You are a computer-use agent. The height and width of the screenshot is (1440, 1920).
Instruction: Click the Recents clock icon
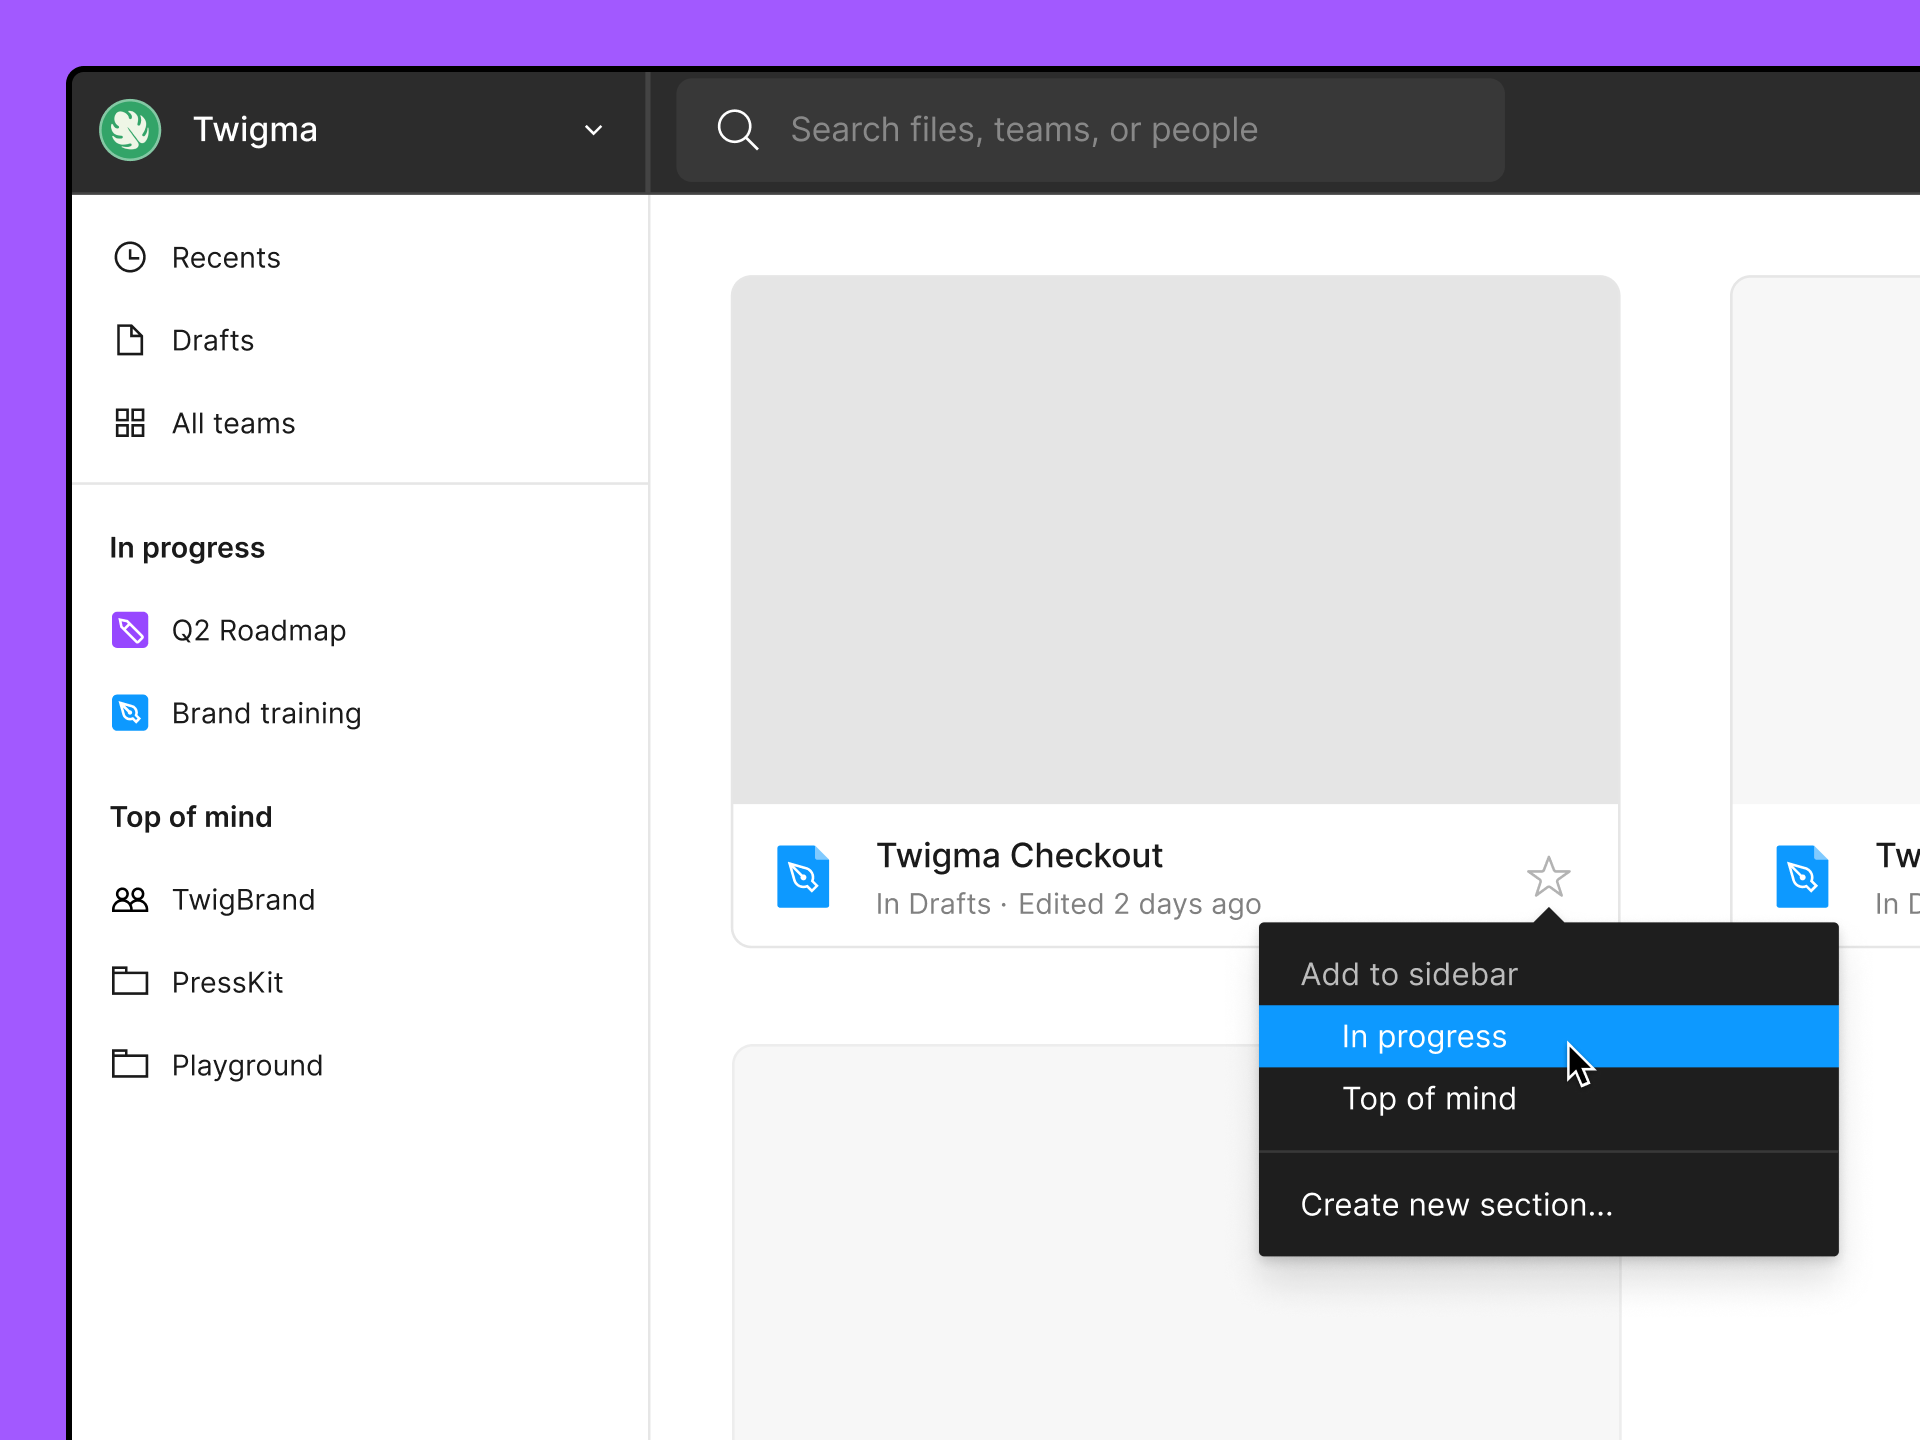[130, 258]
